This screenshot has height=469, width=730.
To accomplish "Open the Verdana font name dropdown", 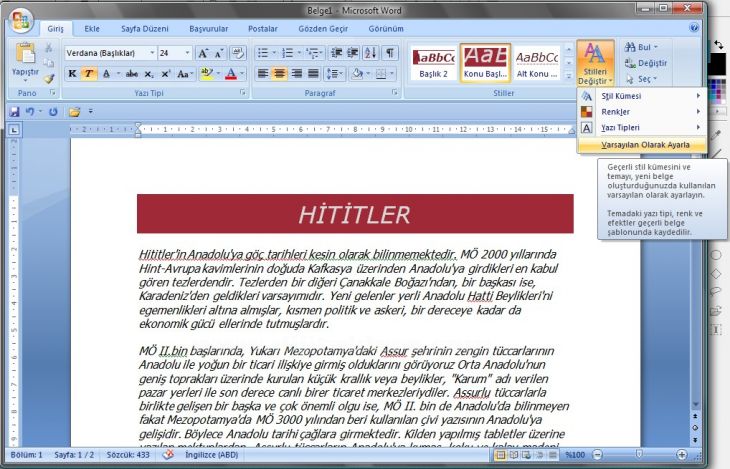I will [152, 53].
